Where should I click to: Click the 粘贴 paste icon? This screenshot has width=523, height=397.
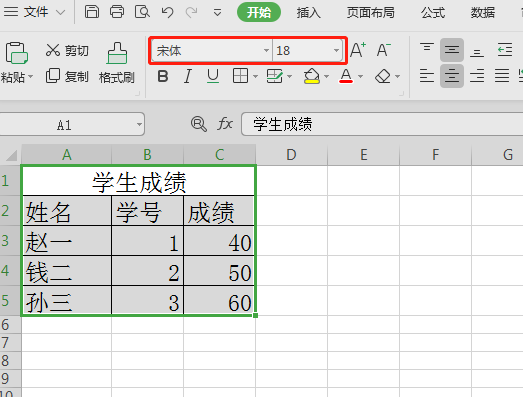point(16,53)
